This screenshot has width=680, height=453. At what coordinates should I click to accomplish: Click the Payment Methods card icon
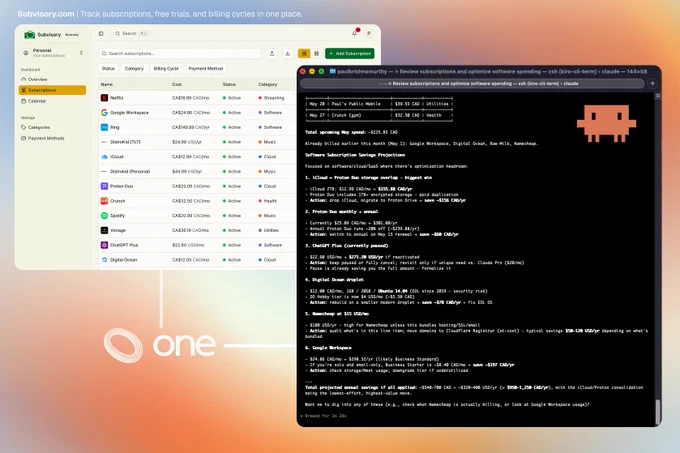click(23, 138)
